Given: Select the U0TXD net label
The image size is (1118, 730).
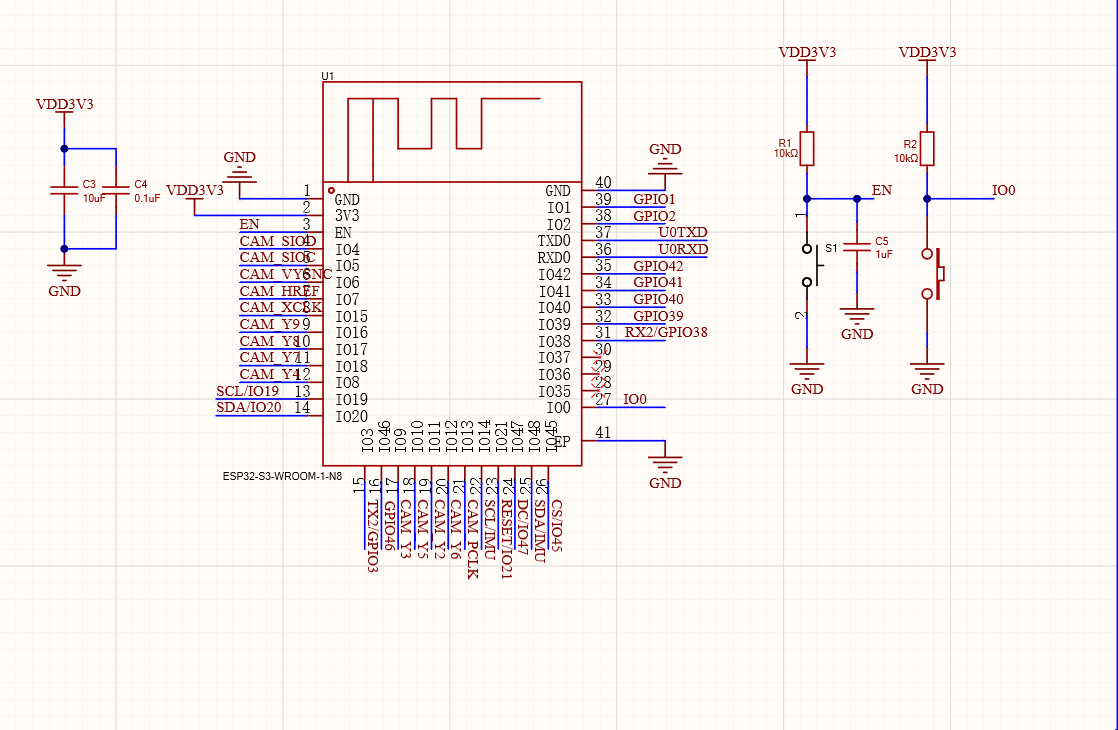Looking at the screenshot, I should pos(683,232).
